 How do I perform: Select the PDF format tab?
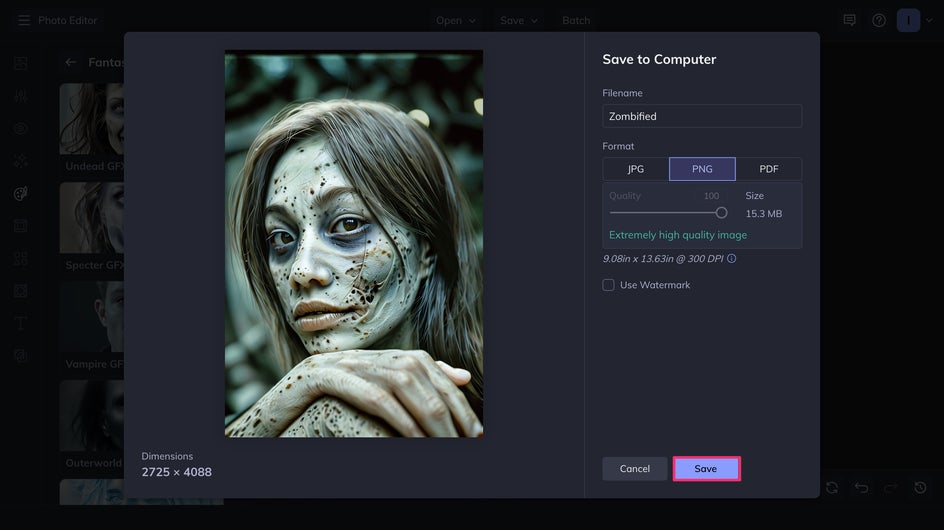coord(769,169)
